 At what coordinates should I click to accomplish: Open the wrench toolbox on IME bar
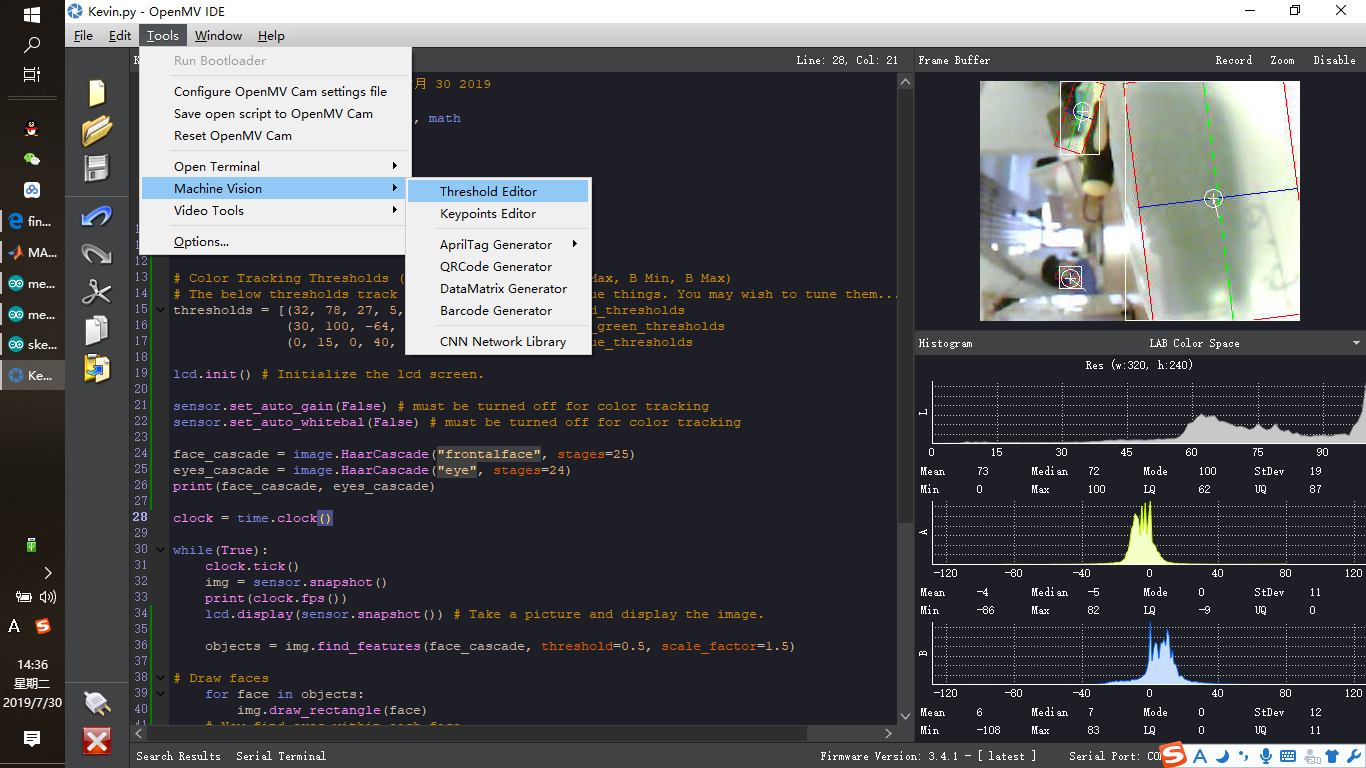click(1353, 755)
